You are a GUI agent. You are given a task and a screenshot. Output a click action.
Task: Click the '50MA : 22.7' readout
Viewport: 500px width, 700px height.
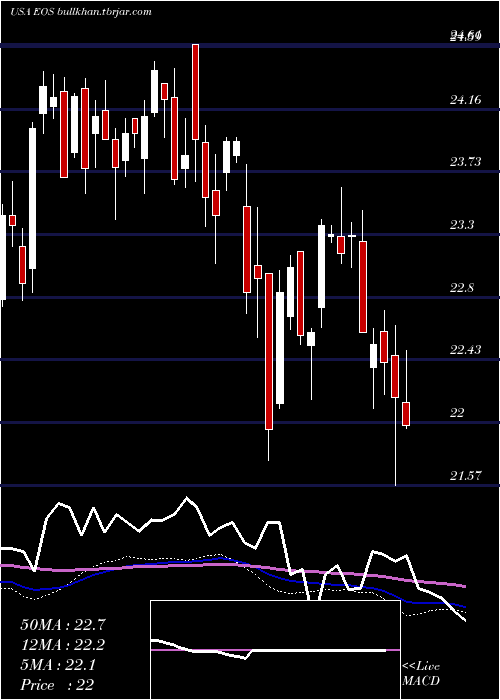pos(63,625)
